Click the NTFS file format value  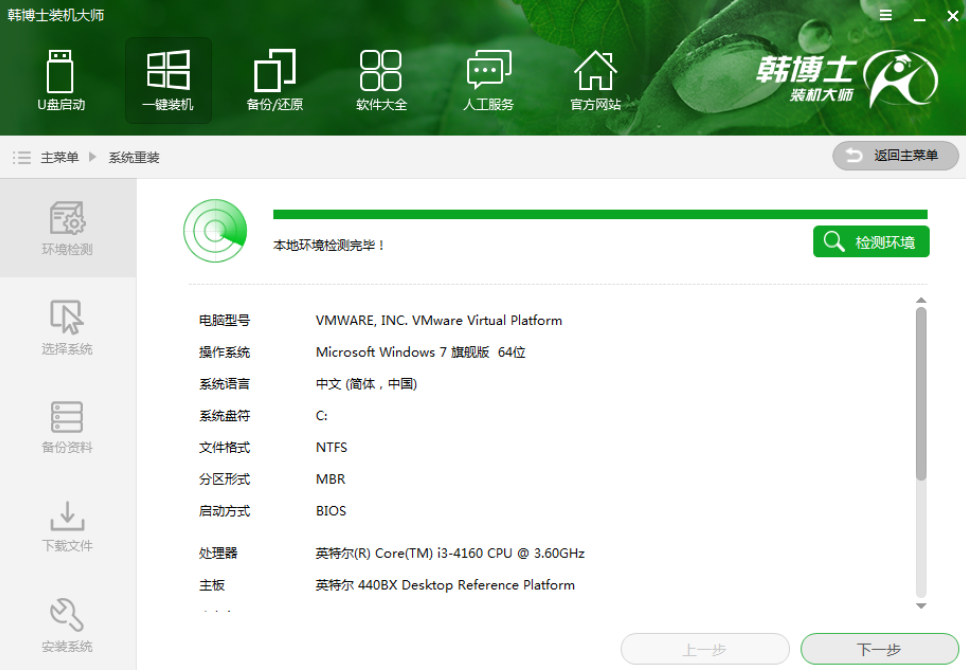click(x=331, y=448)
